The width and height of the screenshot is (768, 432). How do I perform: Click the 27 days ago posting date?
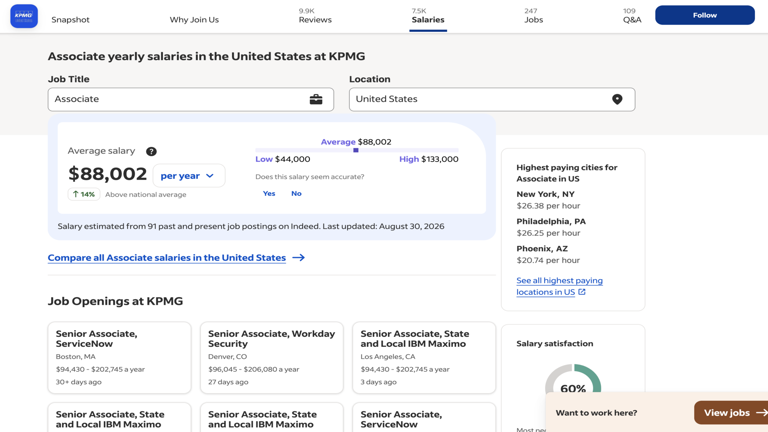click(x=228, y=382)
